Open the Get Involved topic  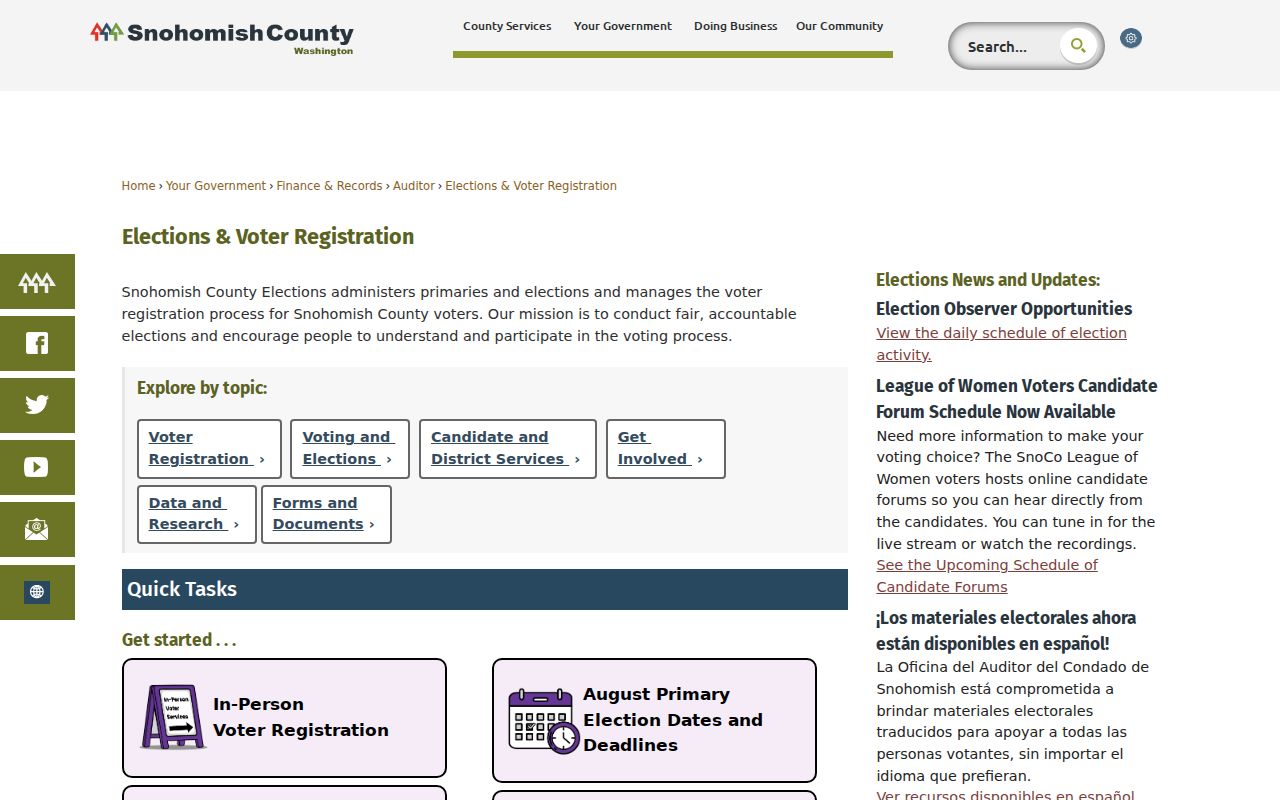(666, 449)
